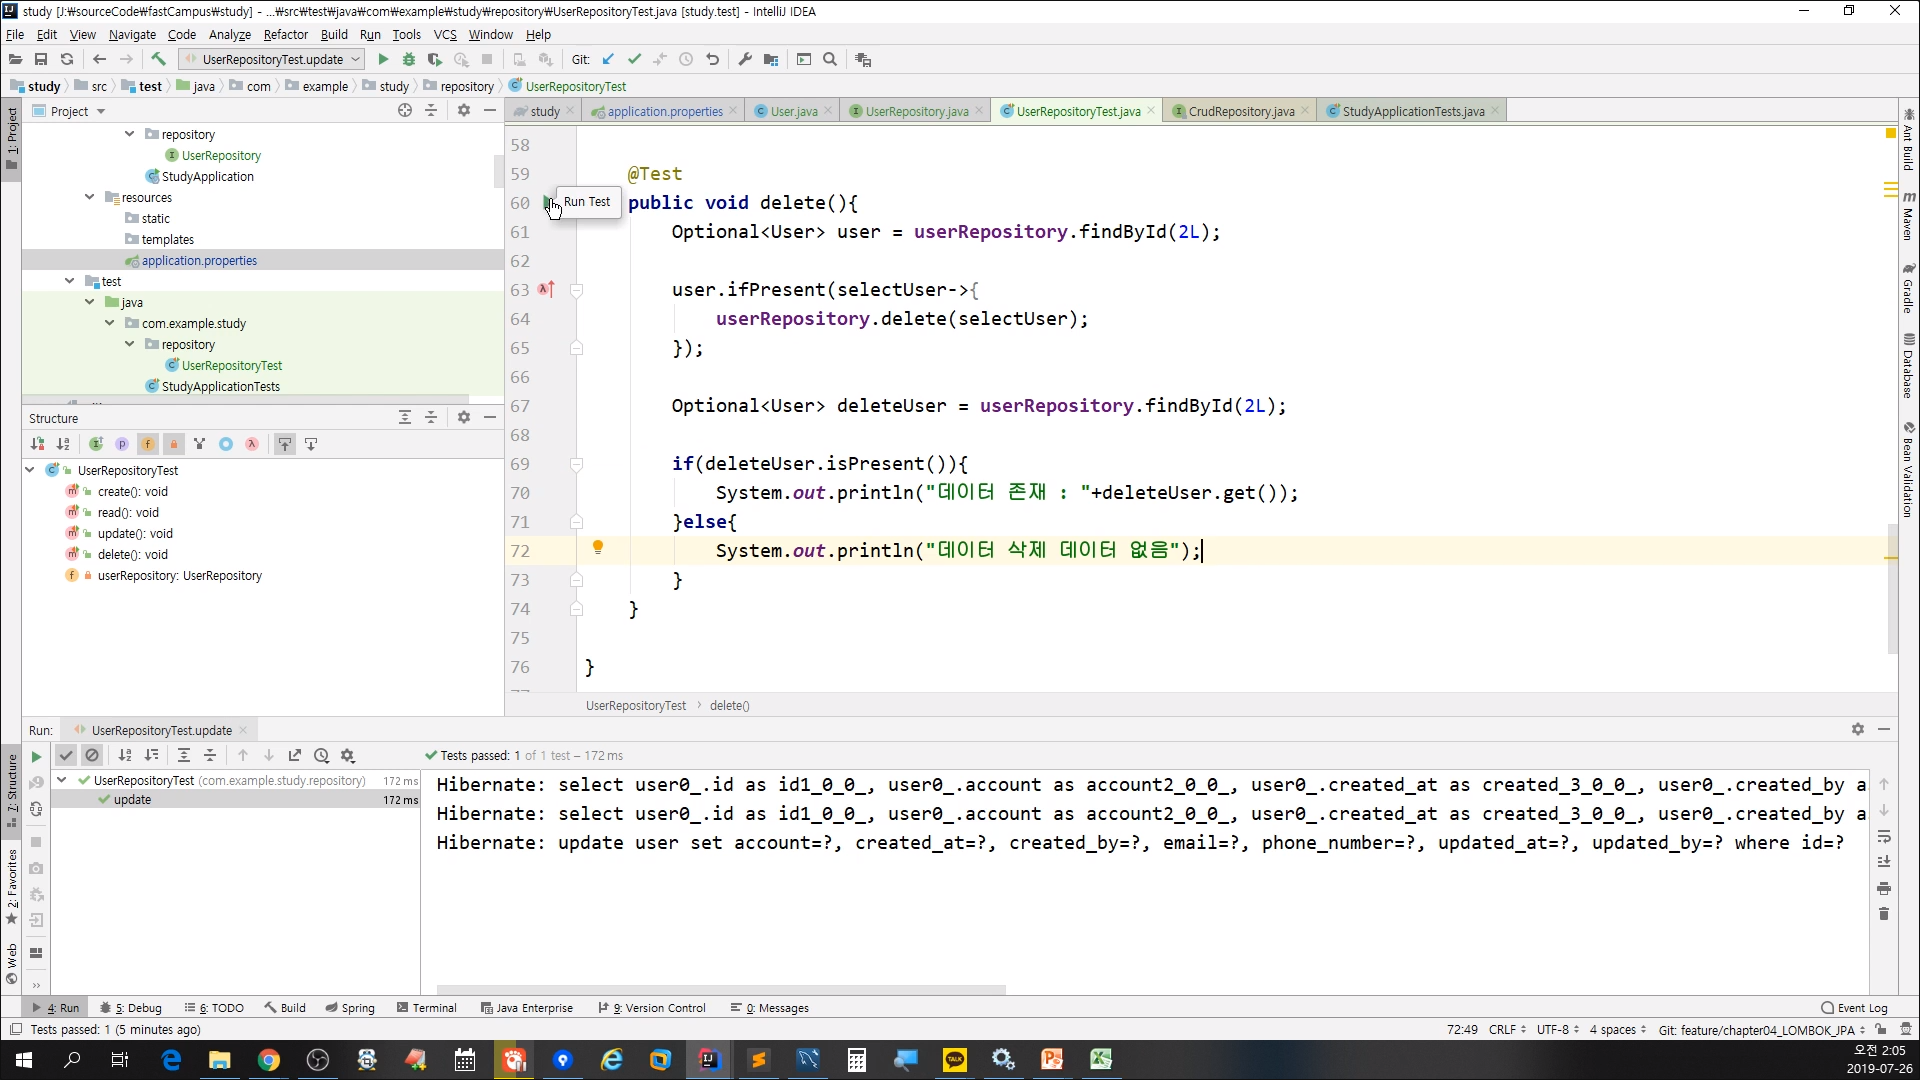Start debugging with the green bug icon
The image size is (1920, 1080).
[408, 60]
